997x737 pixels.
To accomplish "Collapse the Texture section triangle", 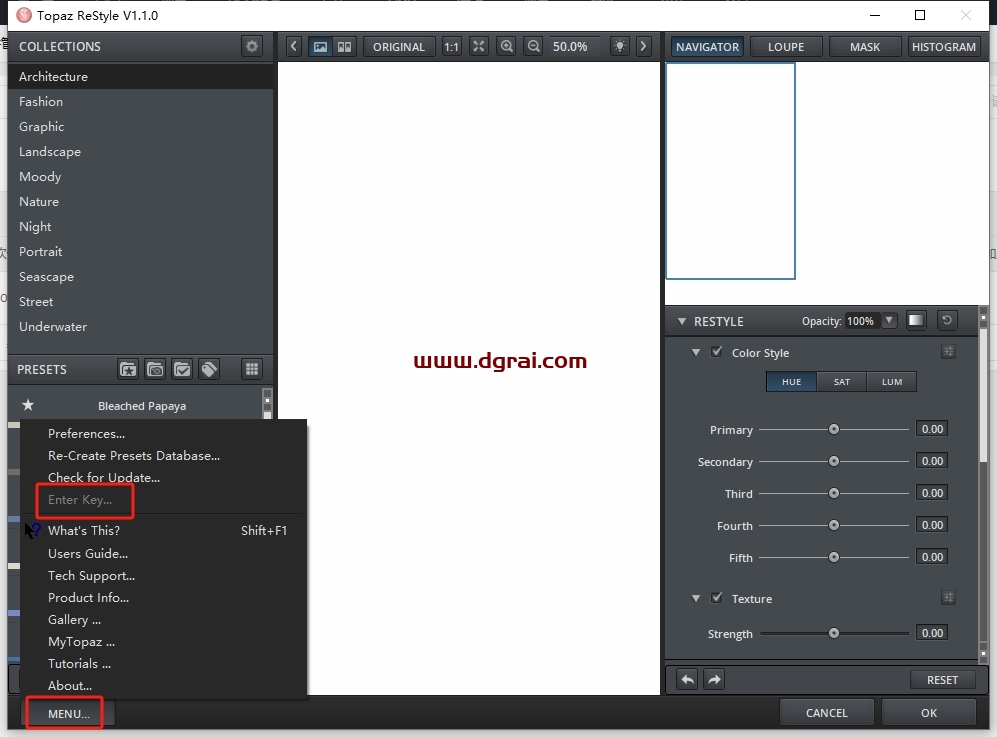I will pos(696,599).
